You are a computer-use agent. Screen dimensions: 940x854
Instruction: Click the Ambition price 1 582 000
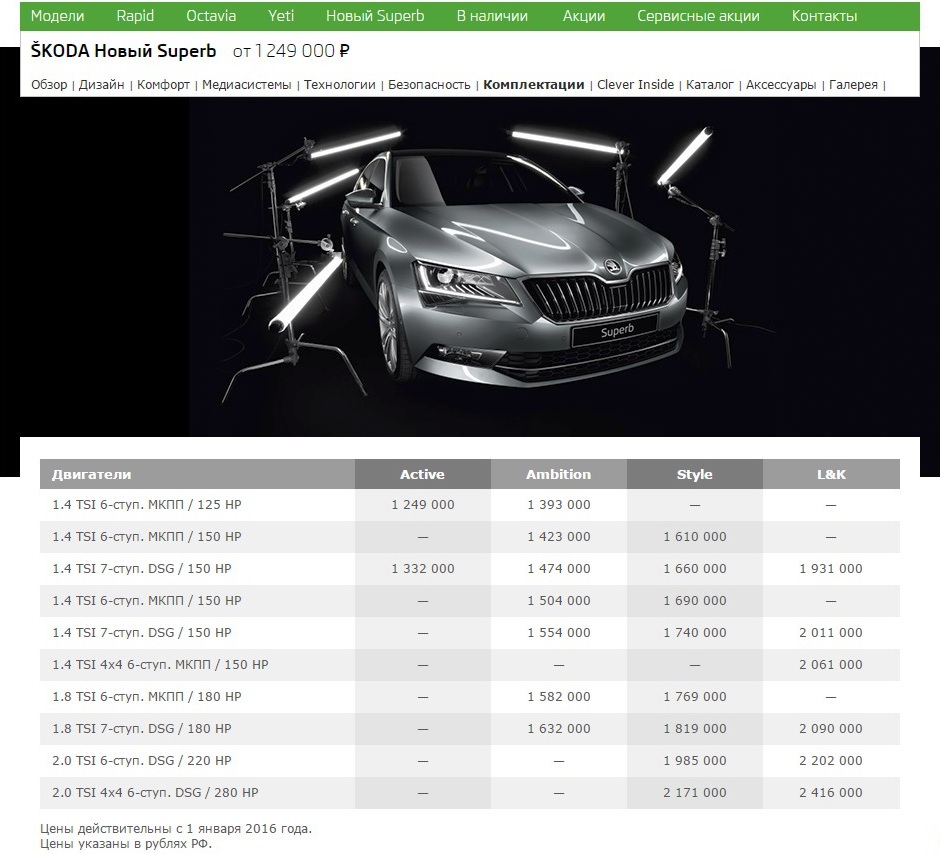tap(559, 696)
